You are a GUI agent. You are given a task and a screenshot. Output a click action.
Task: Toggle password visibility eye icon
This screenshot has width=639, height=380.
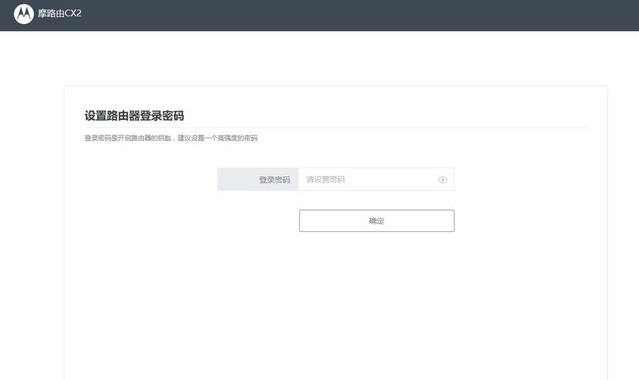coord(443,179)
